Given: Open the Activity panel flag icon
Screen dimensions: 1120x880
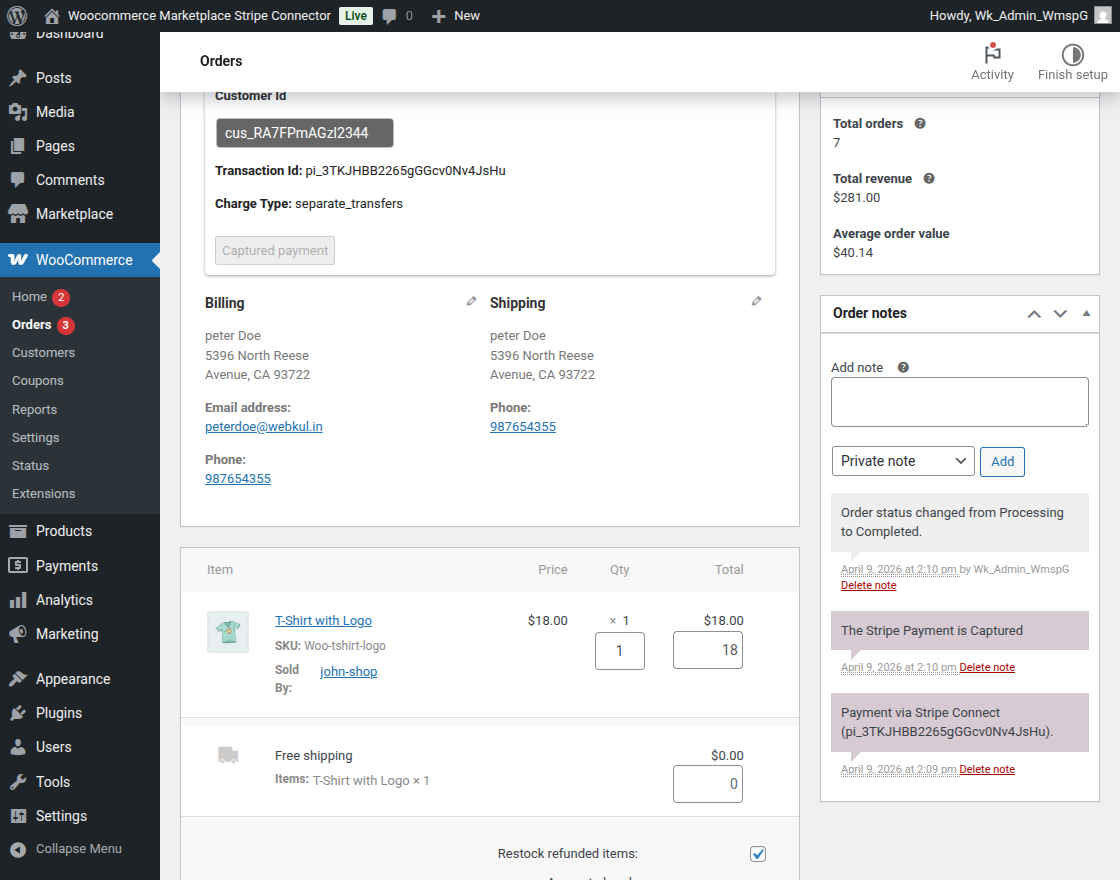Looking at the screenshot, I should tap(992, 54).
